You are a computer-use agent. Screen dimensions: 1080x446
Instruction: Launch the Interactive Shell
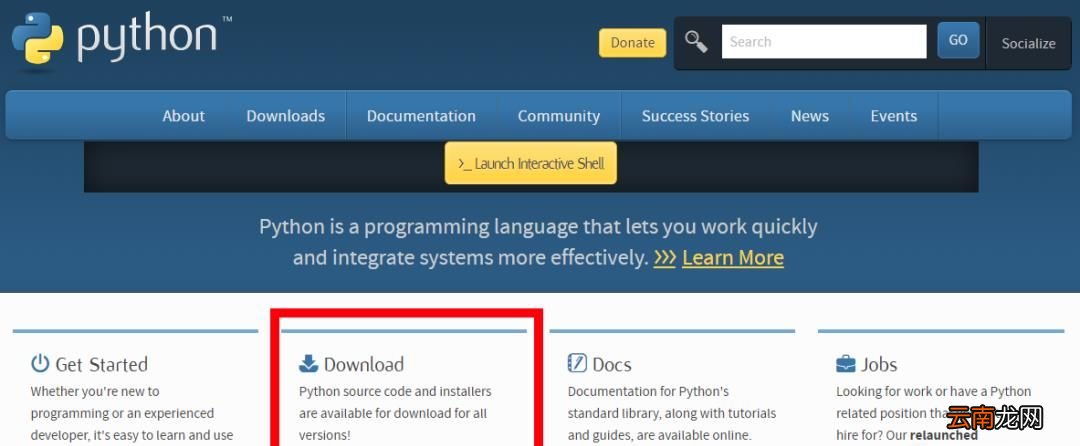[x=530, y=163]
